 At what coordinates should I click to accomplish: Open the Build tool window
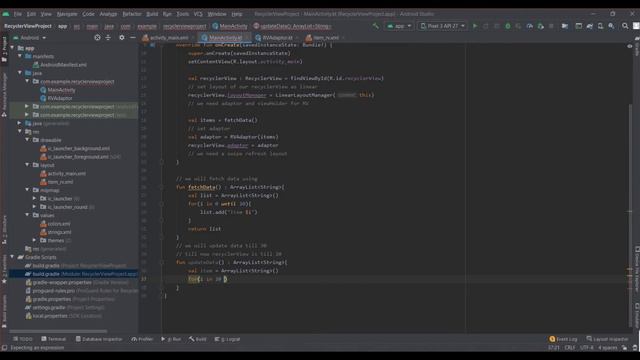(x=198, y=339)
